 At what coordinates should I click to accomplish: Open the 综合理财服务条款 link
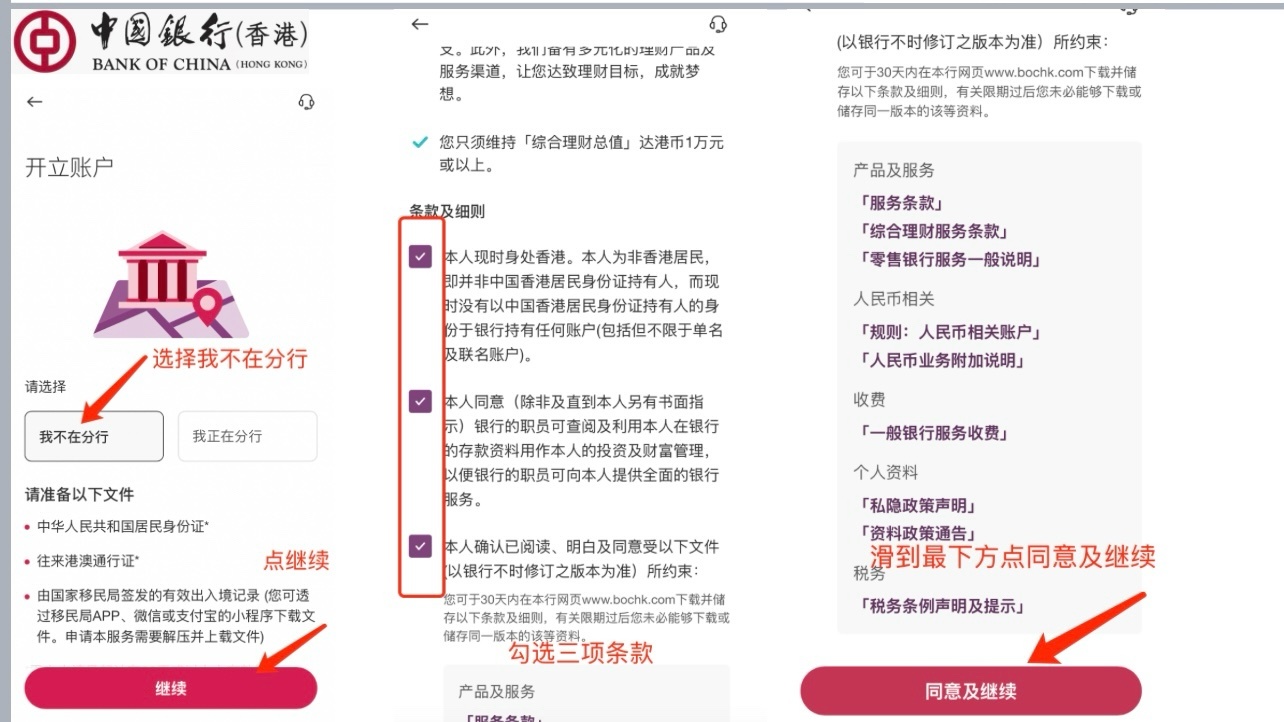932,231
